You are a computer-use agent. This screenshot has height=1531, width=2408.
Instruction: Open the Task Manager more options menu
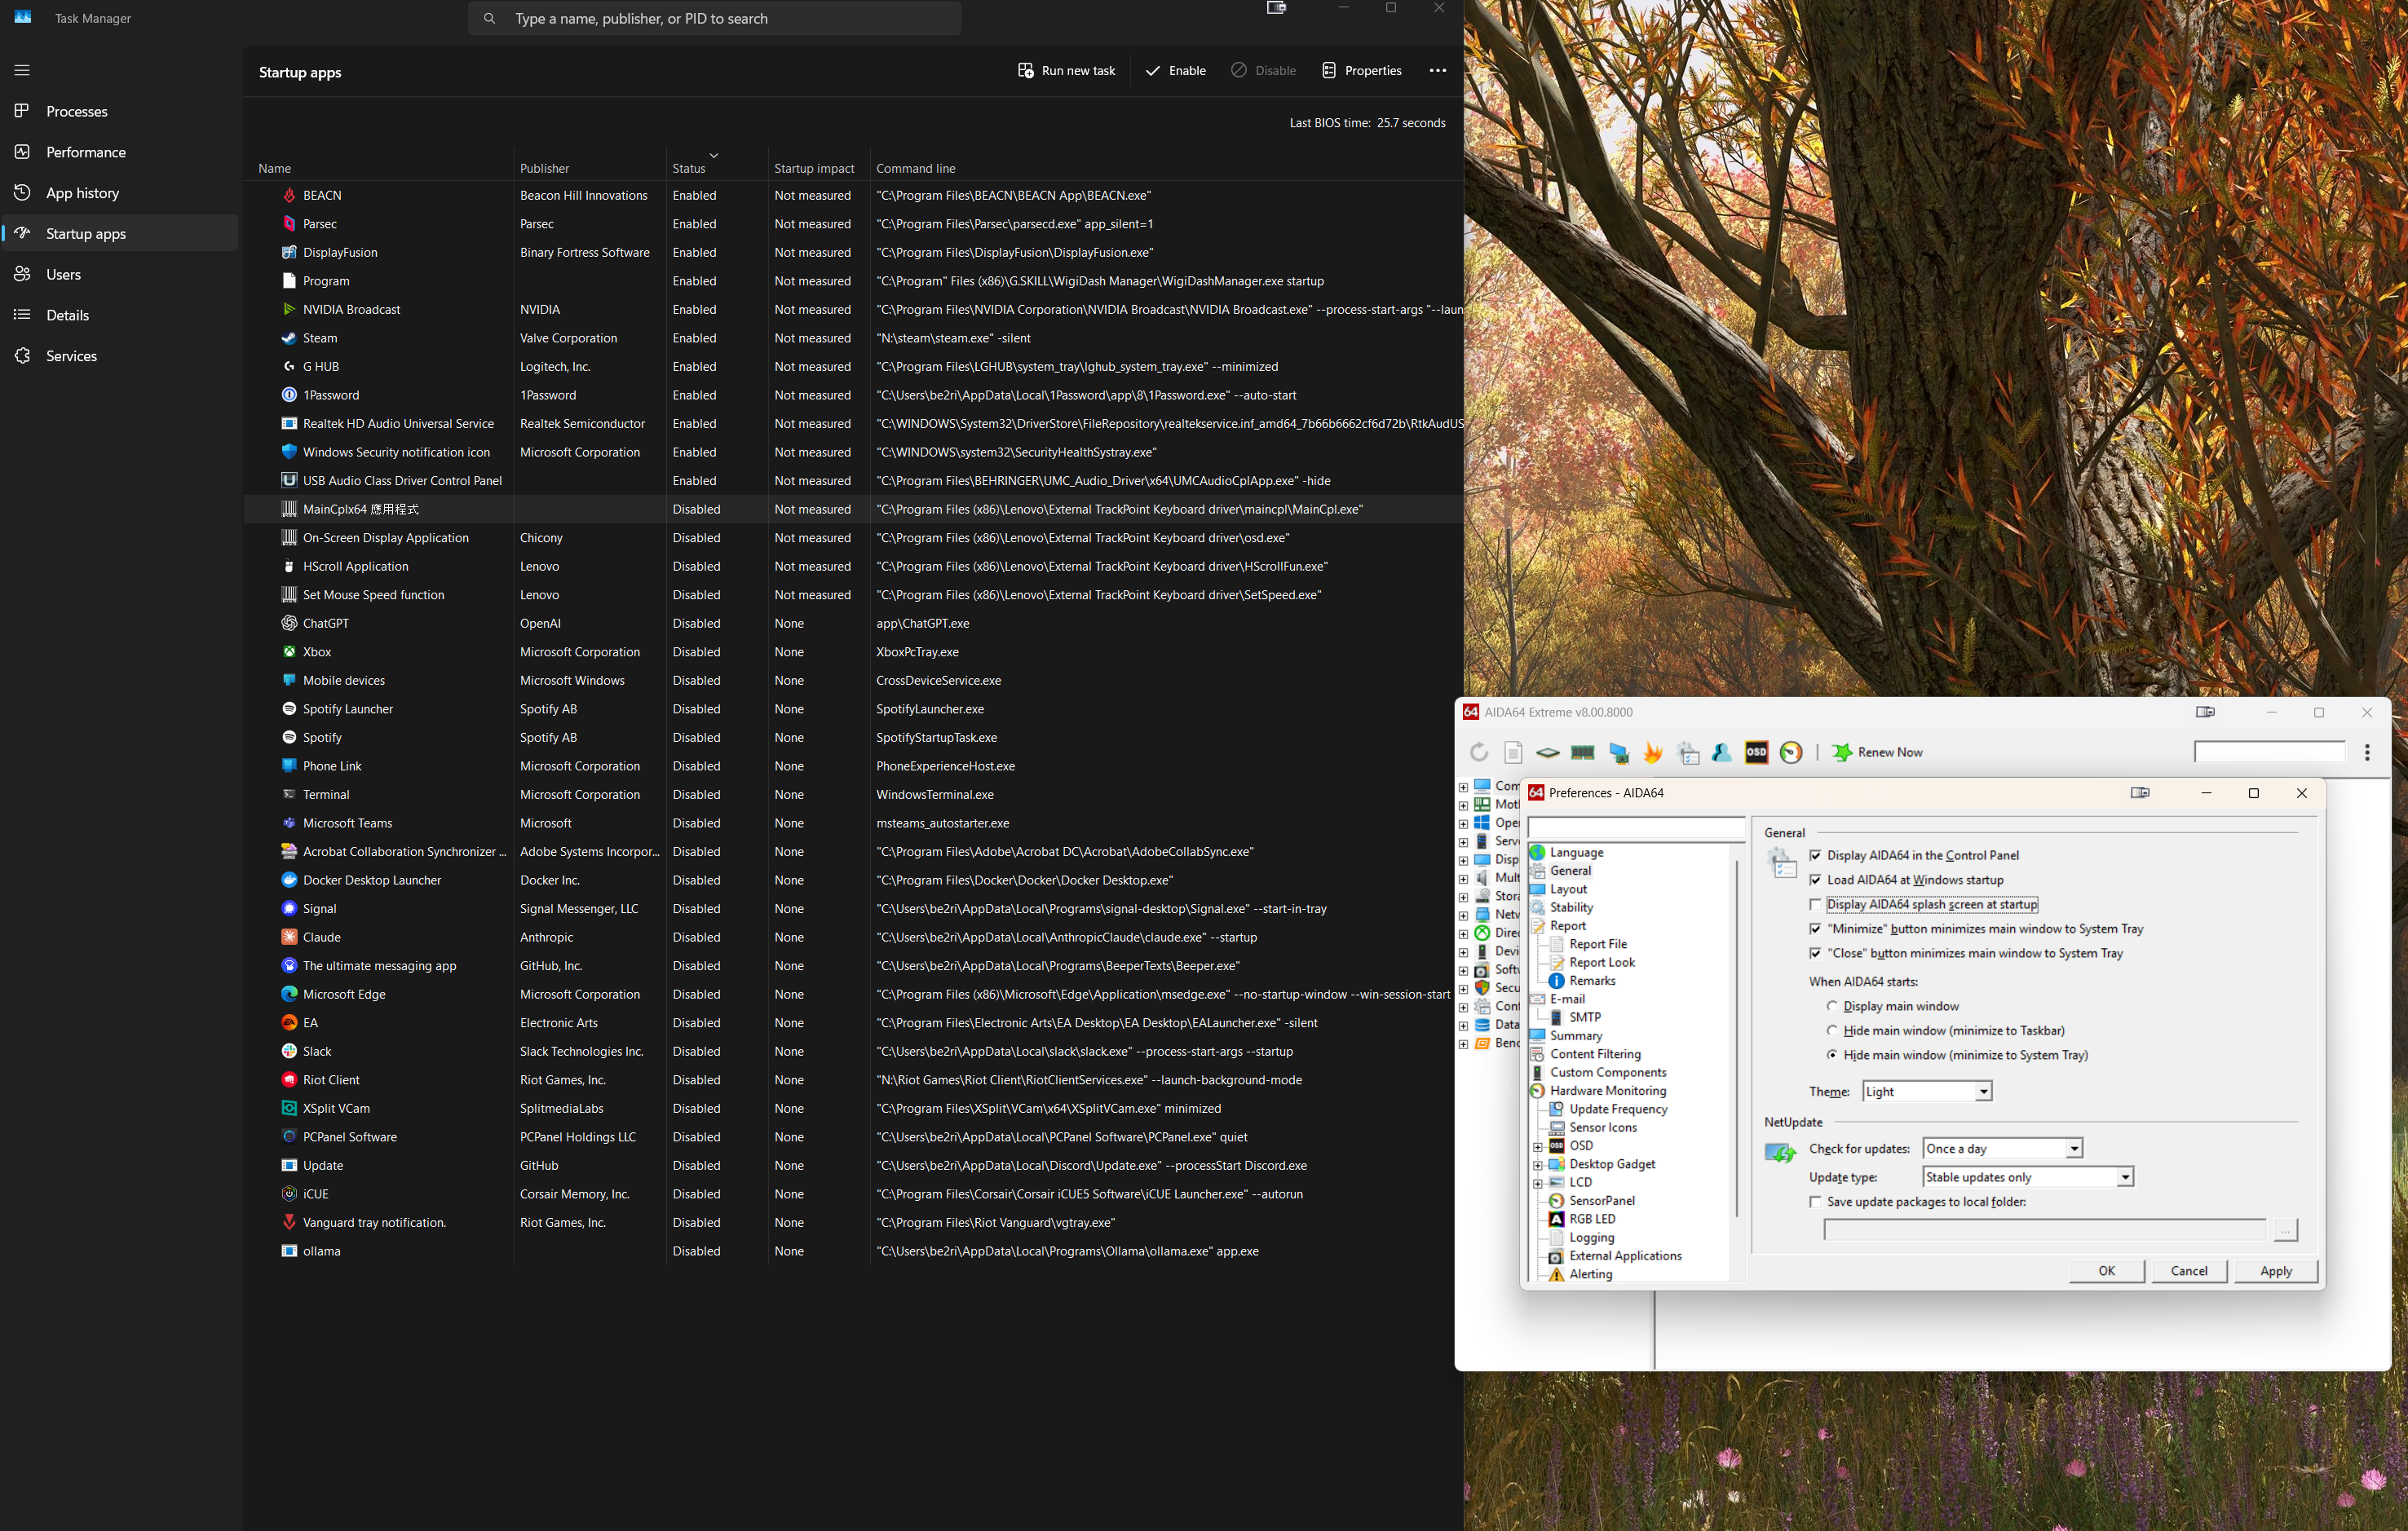click(x=1437, y=70)
